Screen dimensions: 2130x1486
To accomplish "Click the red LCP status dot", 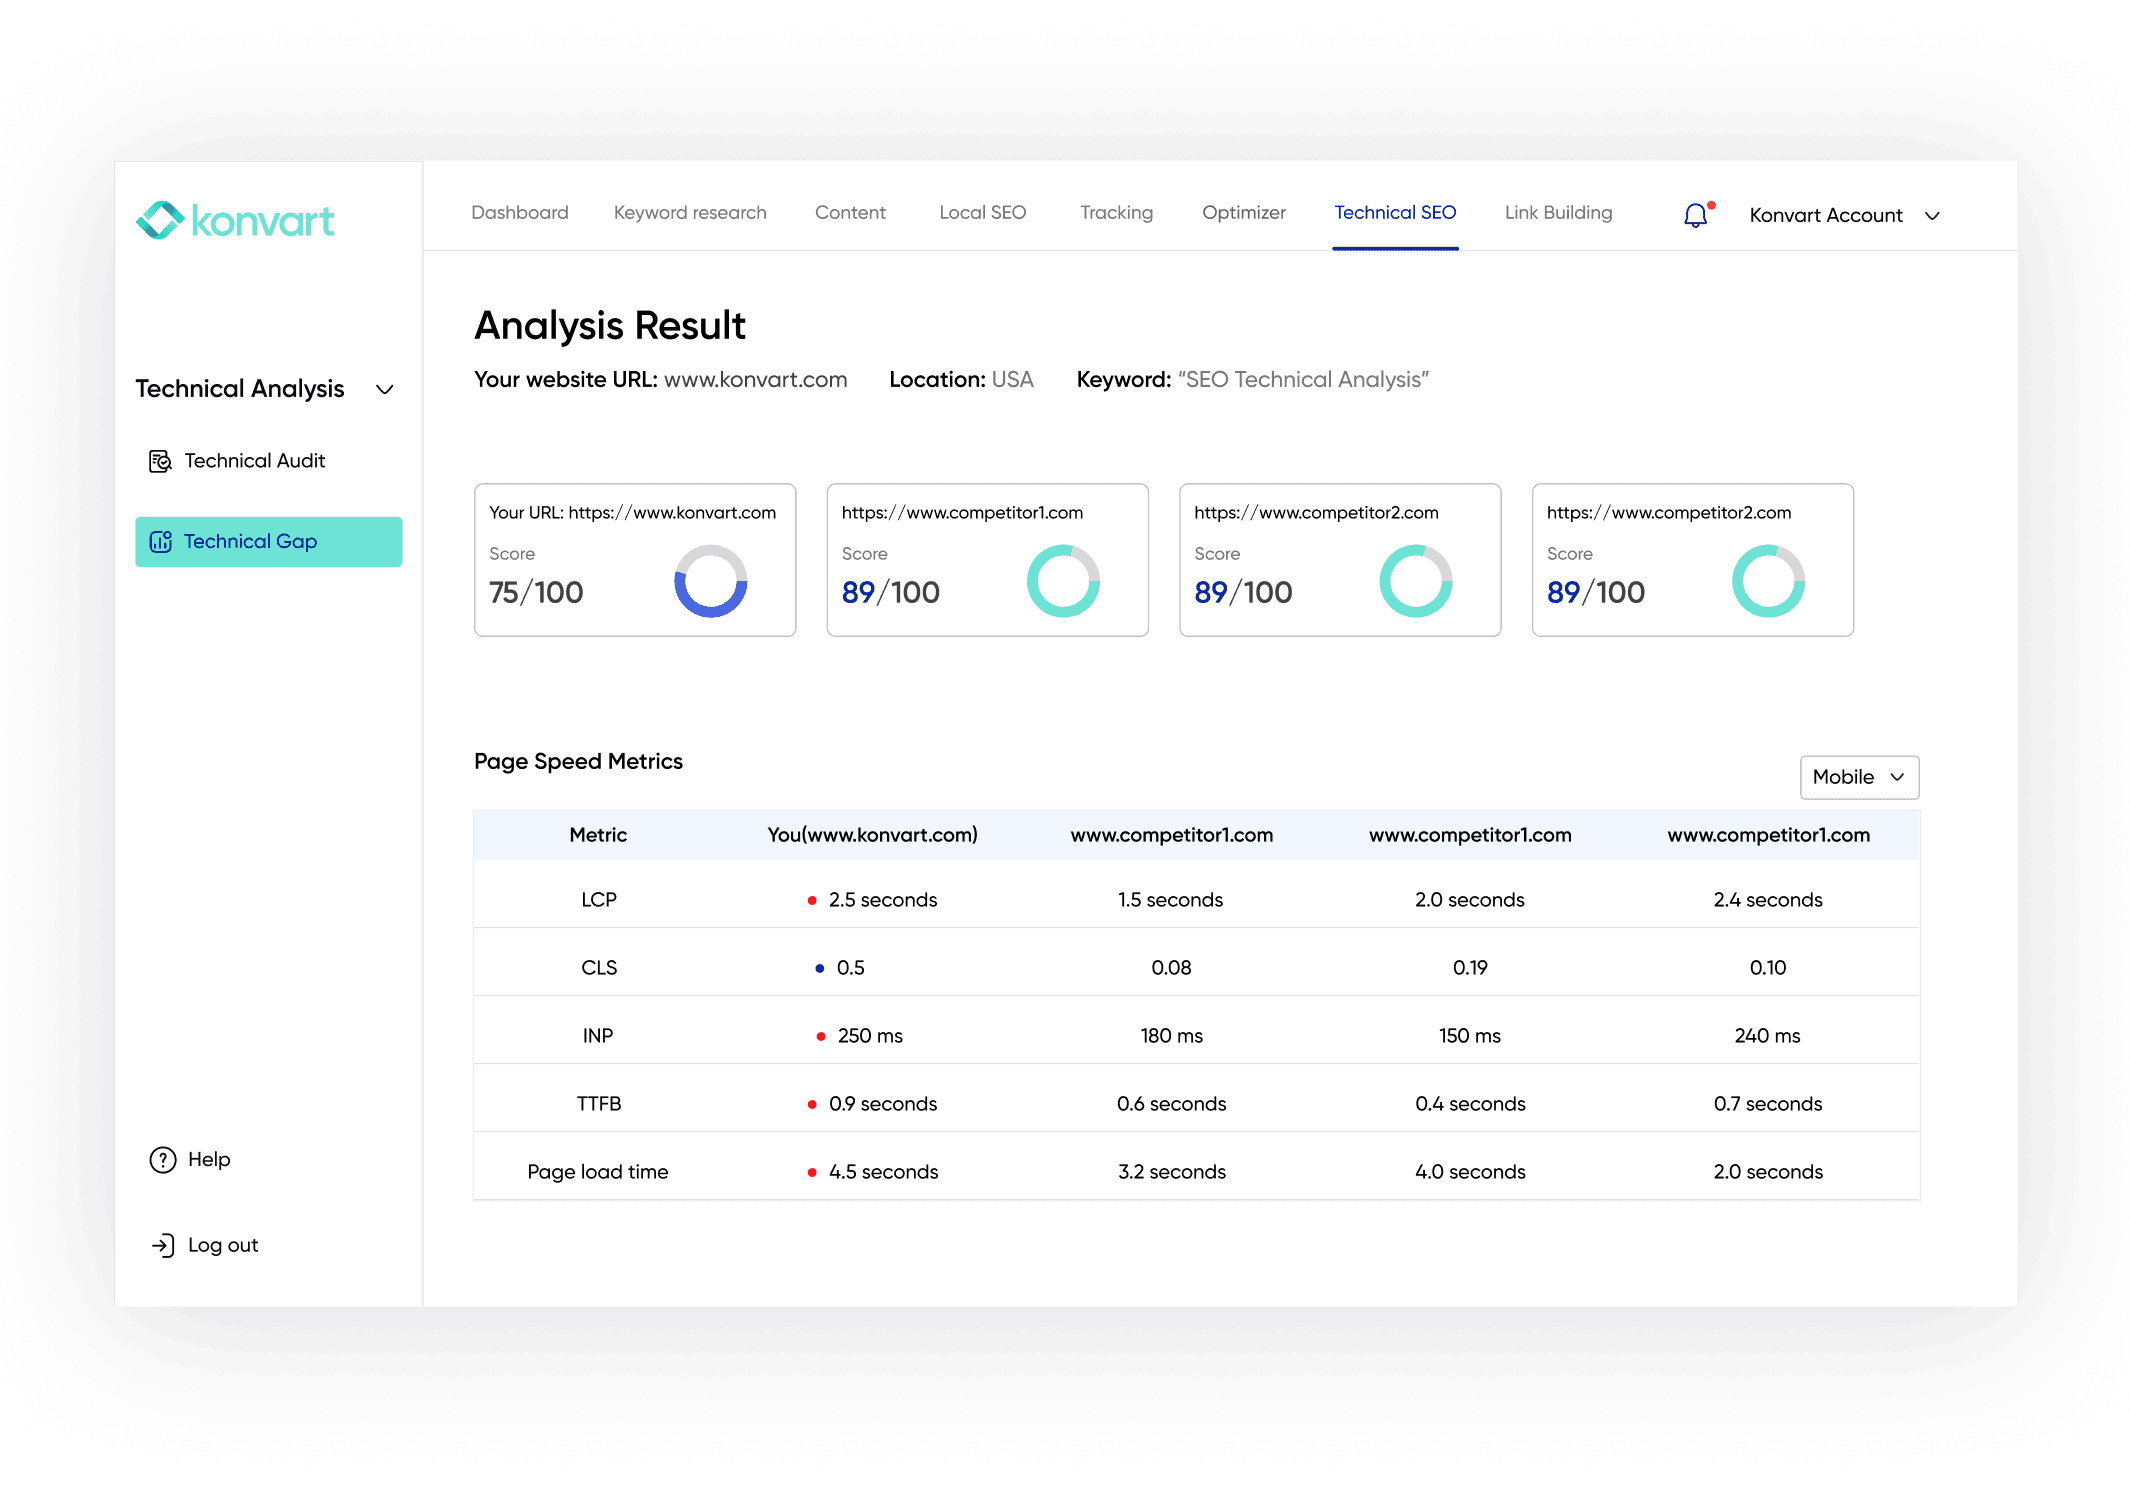I will click(811, 899).
